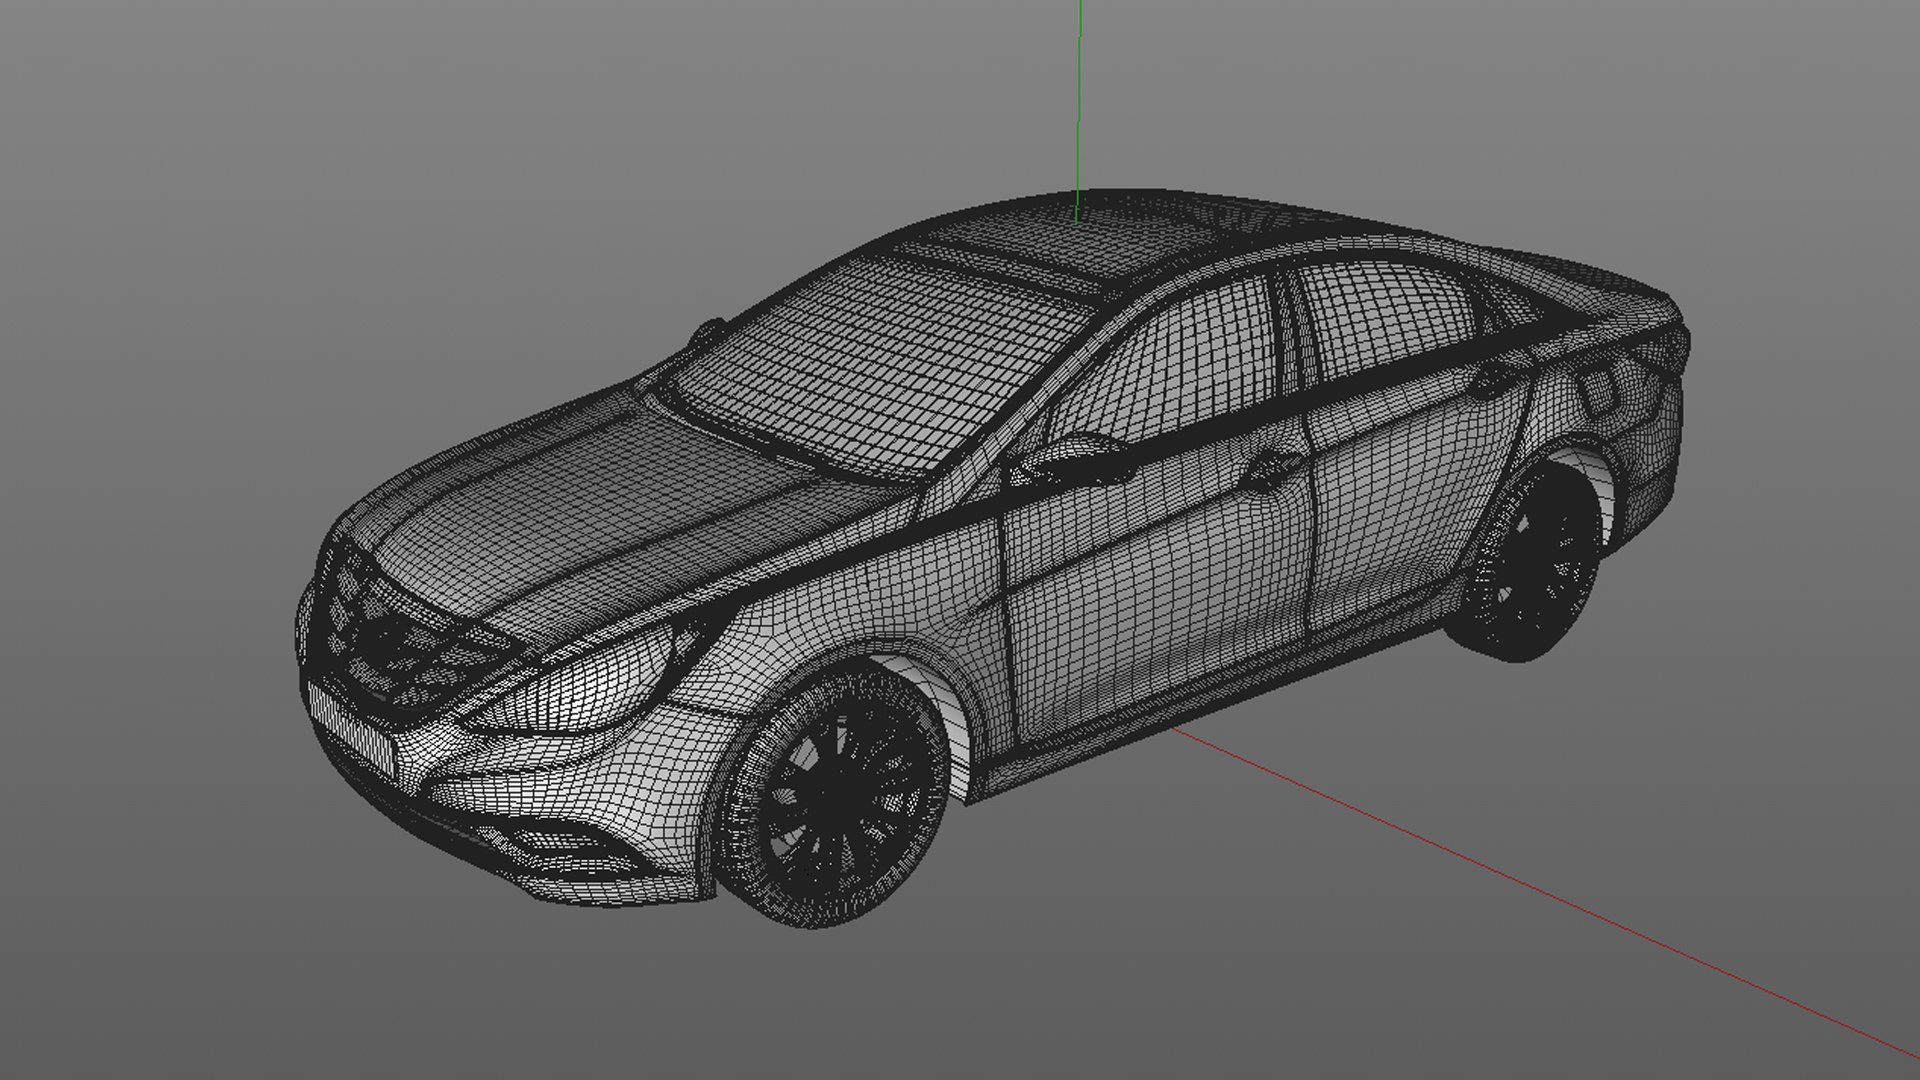Click the green vertical axis line
Screen dimensions: 1920x1080
[1078, 110]
